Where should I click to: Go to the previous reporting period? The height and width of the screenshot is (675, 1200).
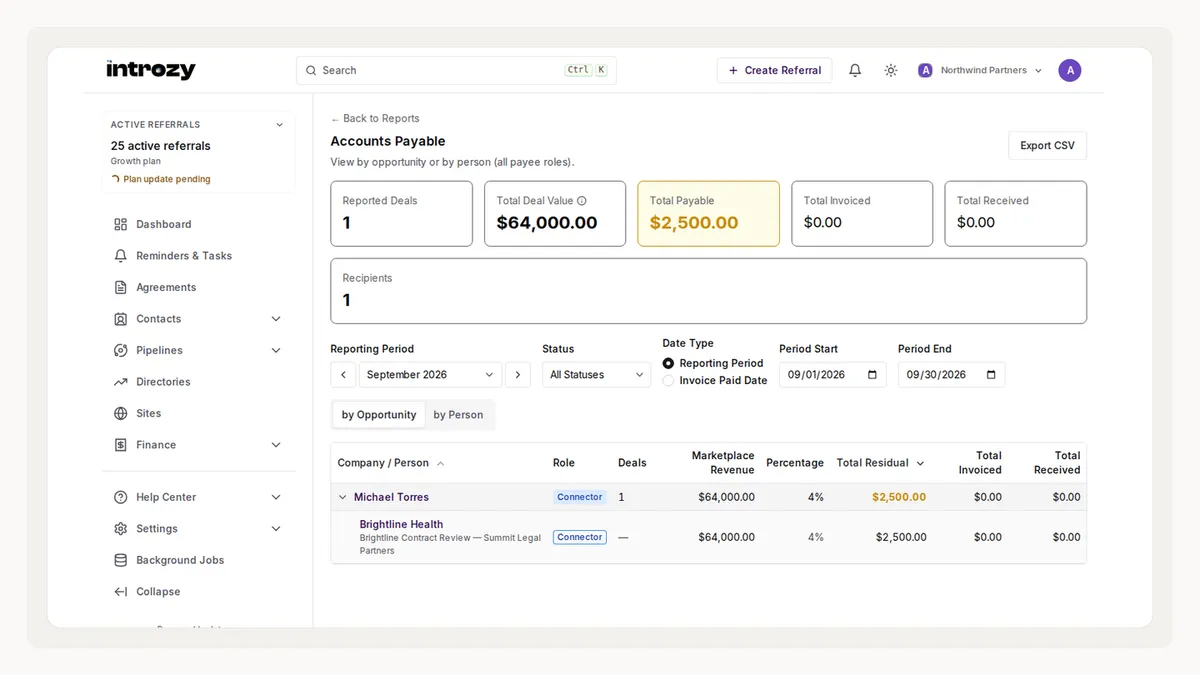click(x=343, y=375)
